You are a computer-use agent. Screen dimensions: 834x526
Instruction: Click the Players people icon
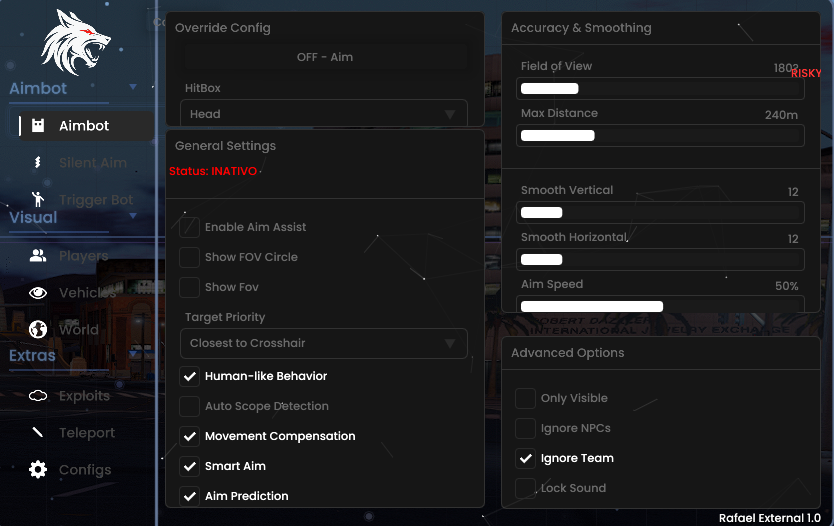(x=38, y=256)
